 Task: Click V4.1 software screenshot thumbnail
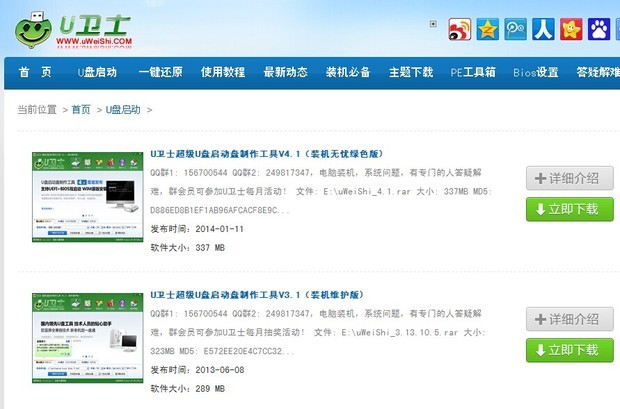(x=87, y=197)
